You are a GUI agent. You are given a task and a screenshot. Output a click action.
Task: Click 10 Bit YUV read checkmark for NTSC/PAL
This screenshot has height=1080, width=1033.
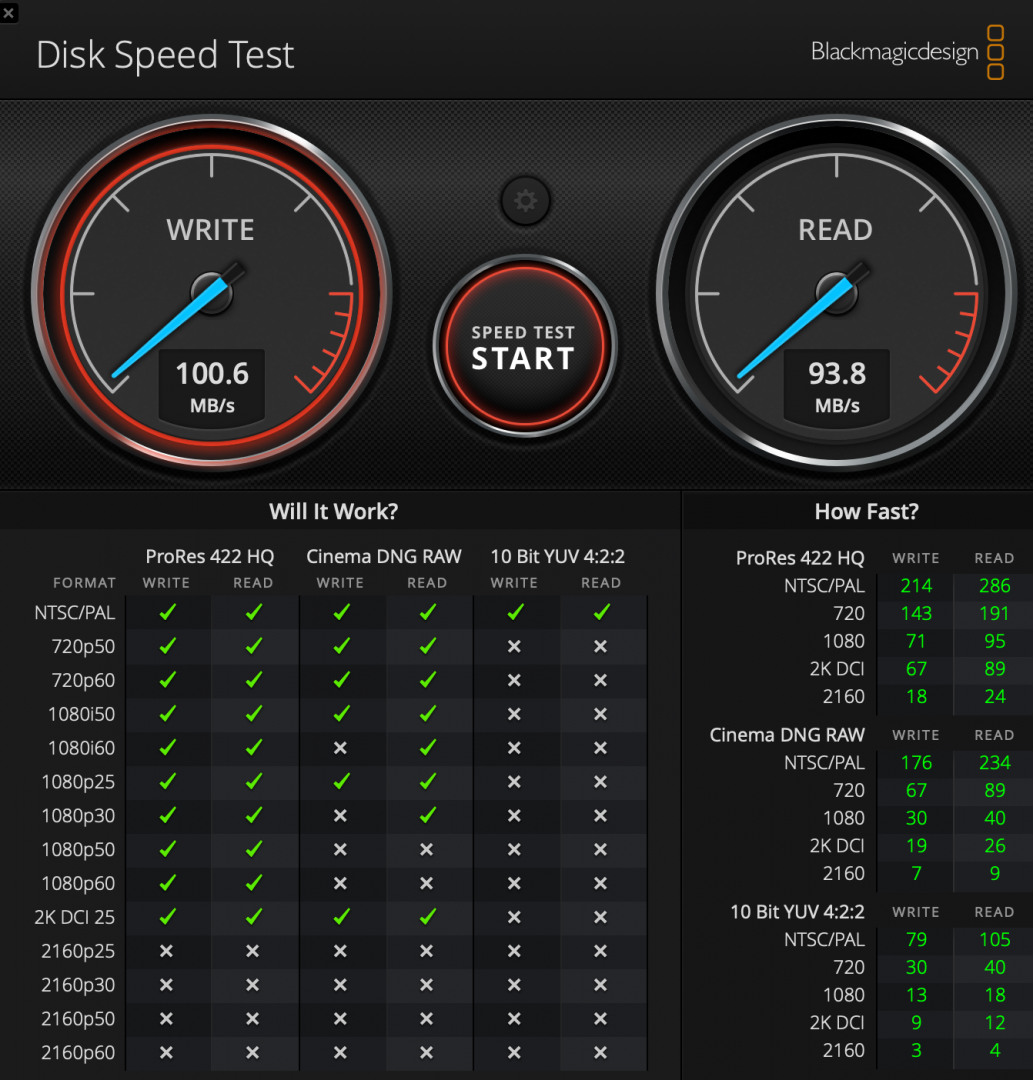click(602, 612)
